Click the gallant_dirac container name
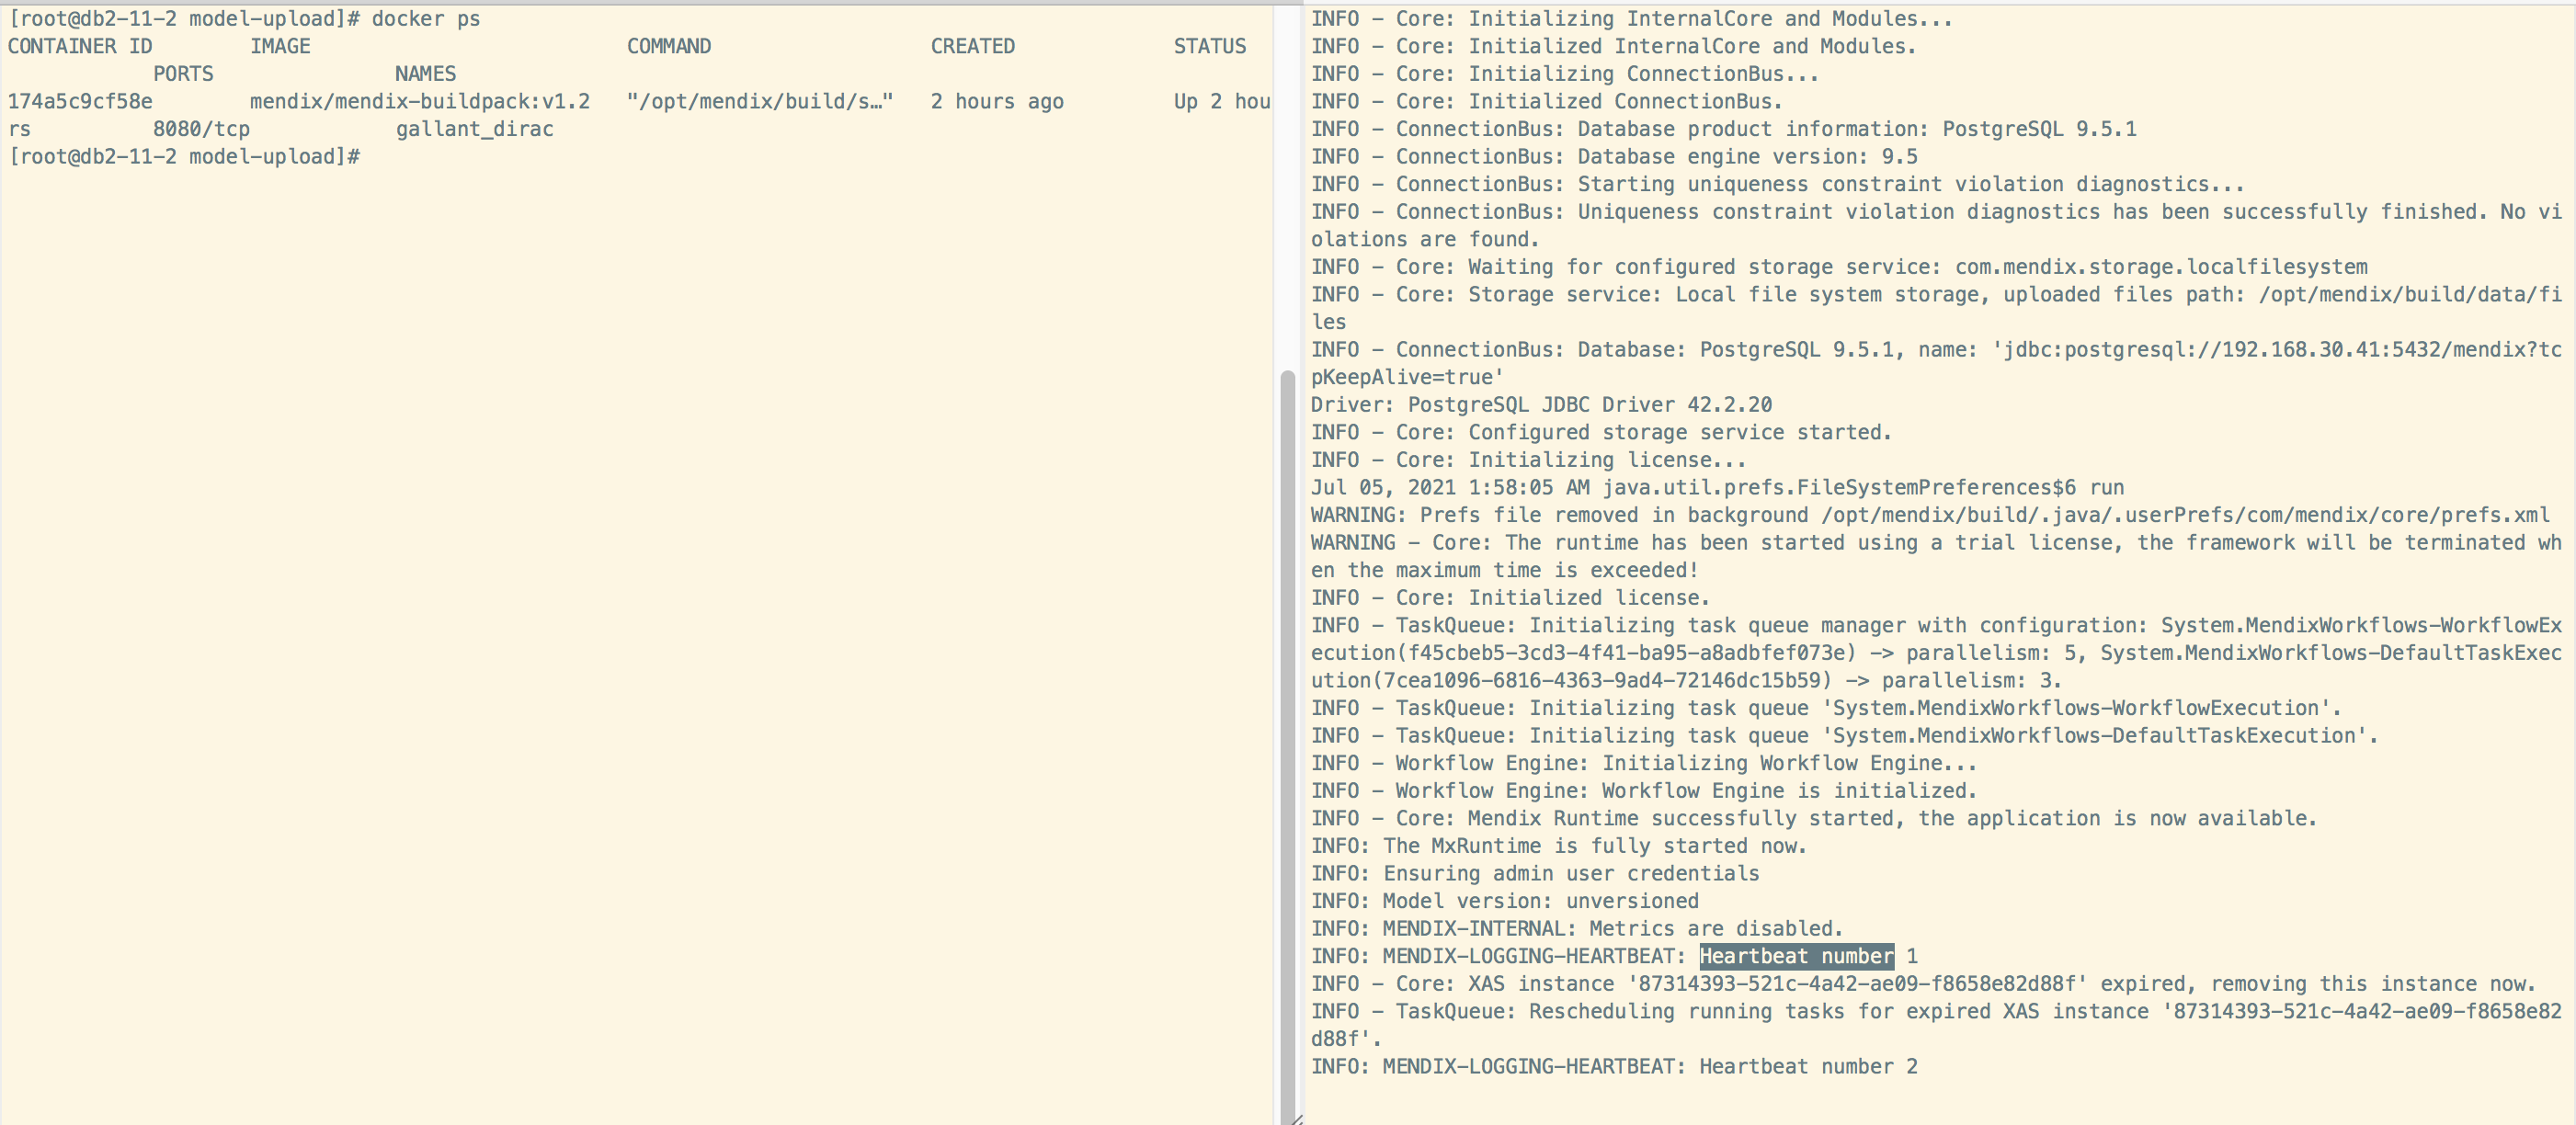 [474, 129]
